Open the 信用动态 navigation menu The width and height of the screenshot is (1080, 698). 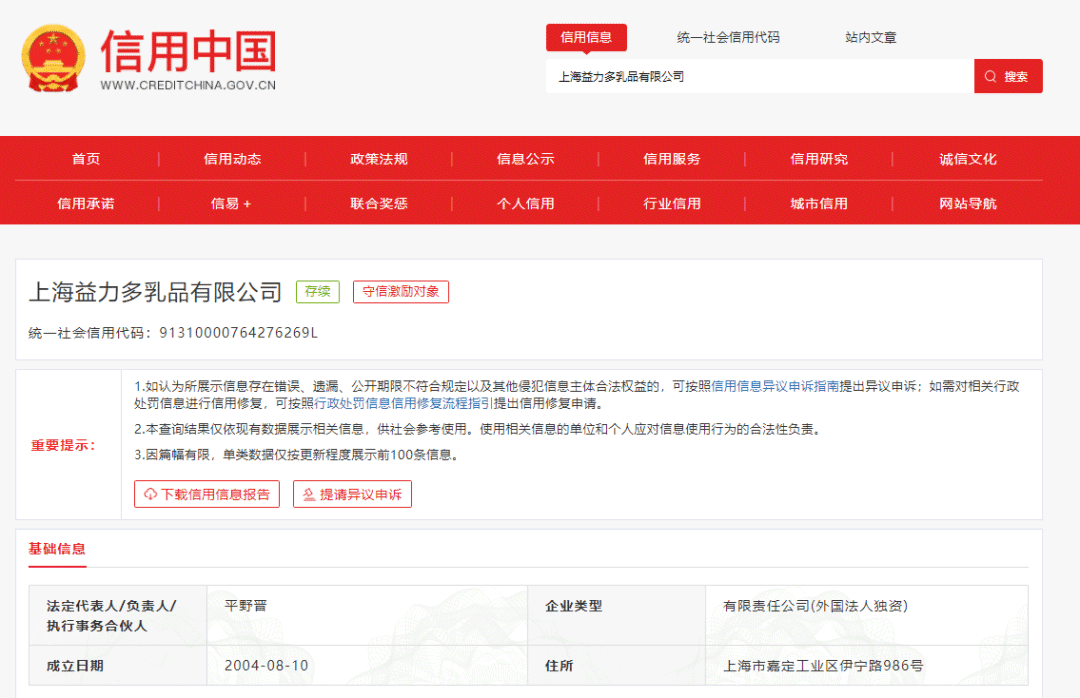231,158
